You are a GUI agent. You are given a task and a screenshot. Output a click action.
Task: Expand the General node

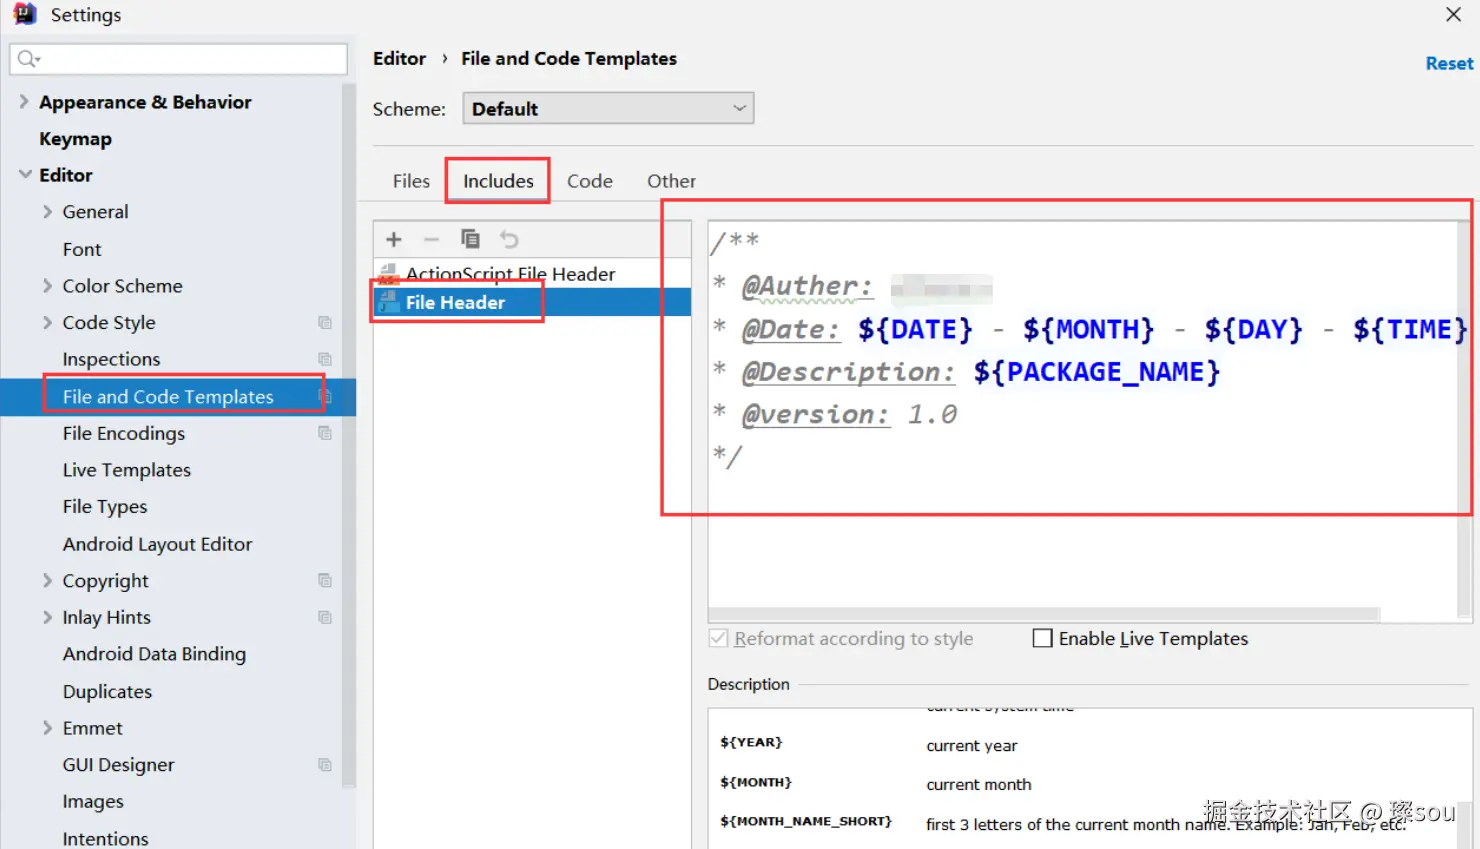click(47, 211)
